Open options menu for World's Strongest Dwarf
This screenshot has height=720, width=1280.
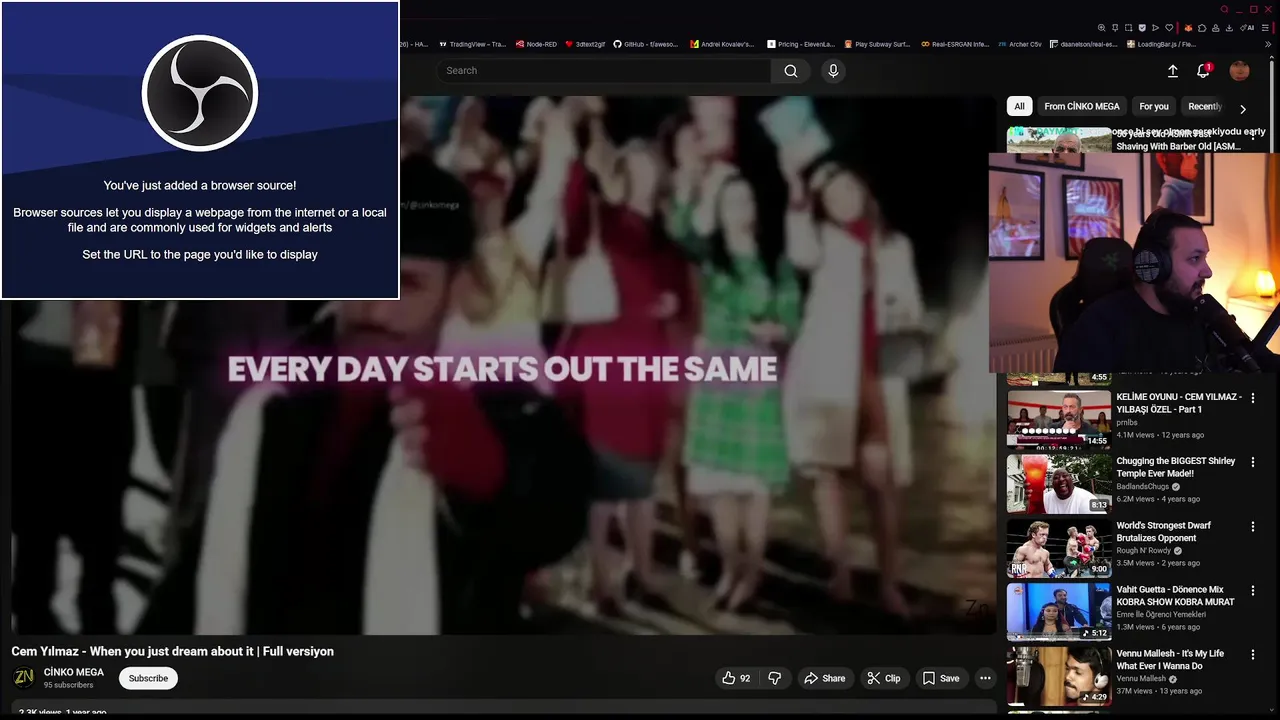tap(1253, 526)
